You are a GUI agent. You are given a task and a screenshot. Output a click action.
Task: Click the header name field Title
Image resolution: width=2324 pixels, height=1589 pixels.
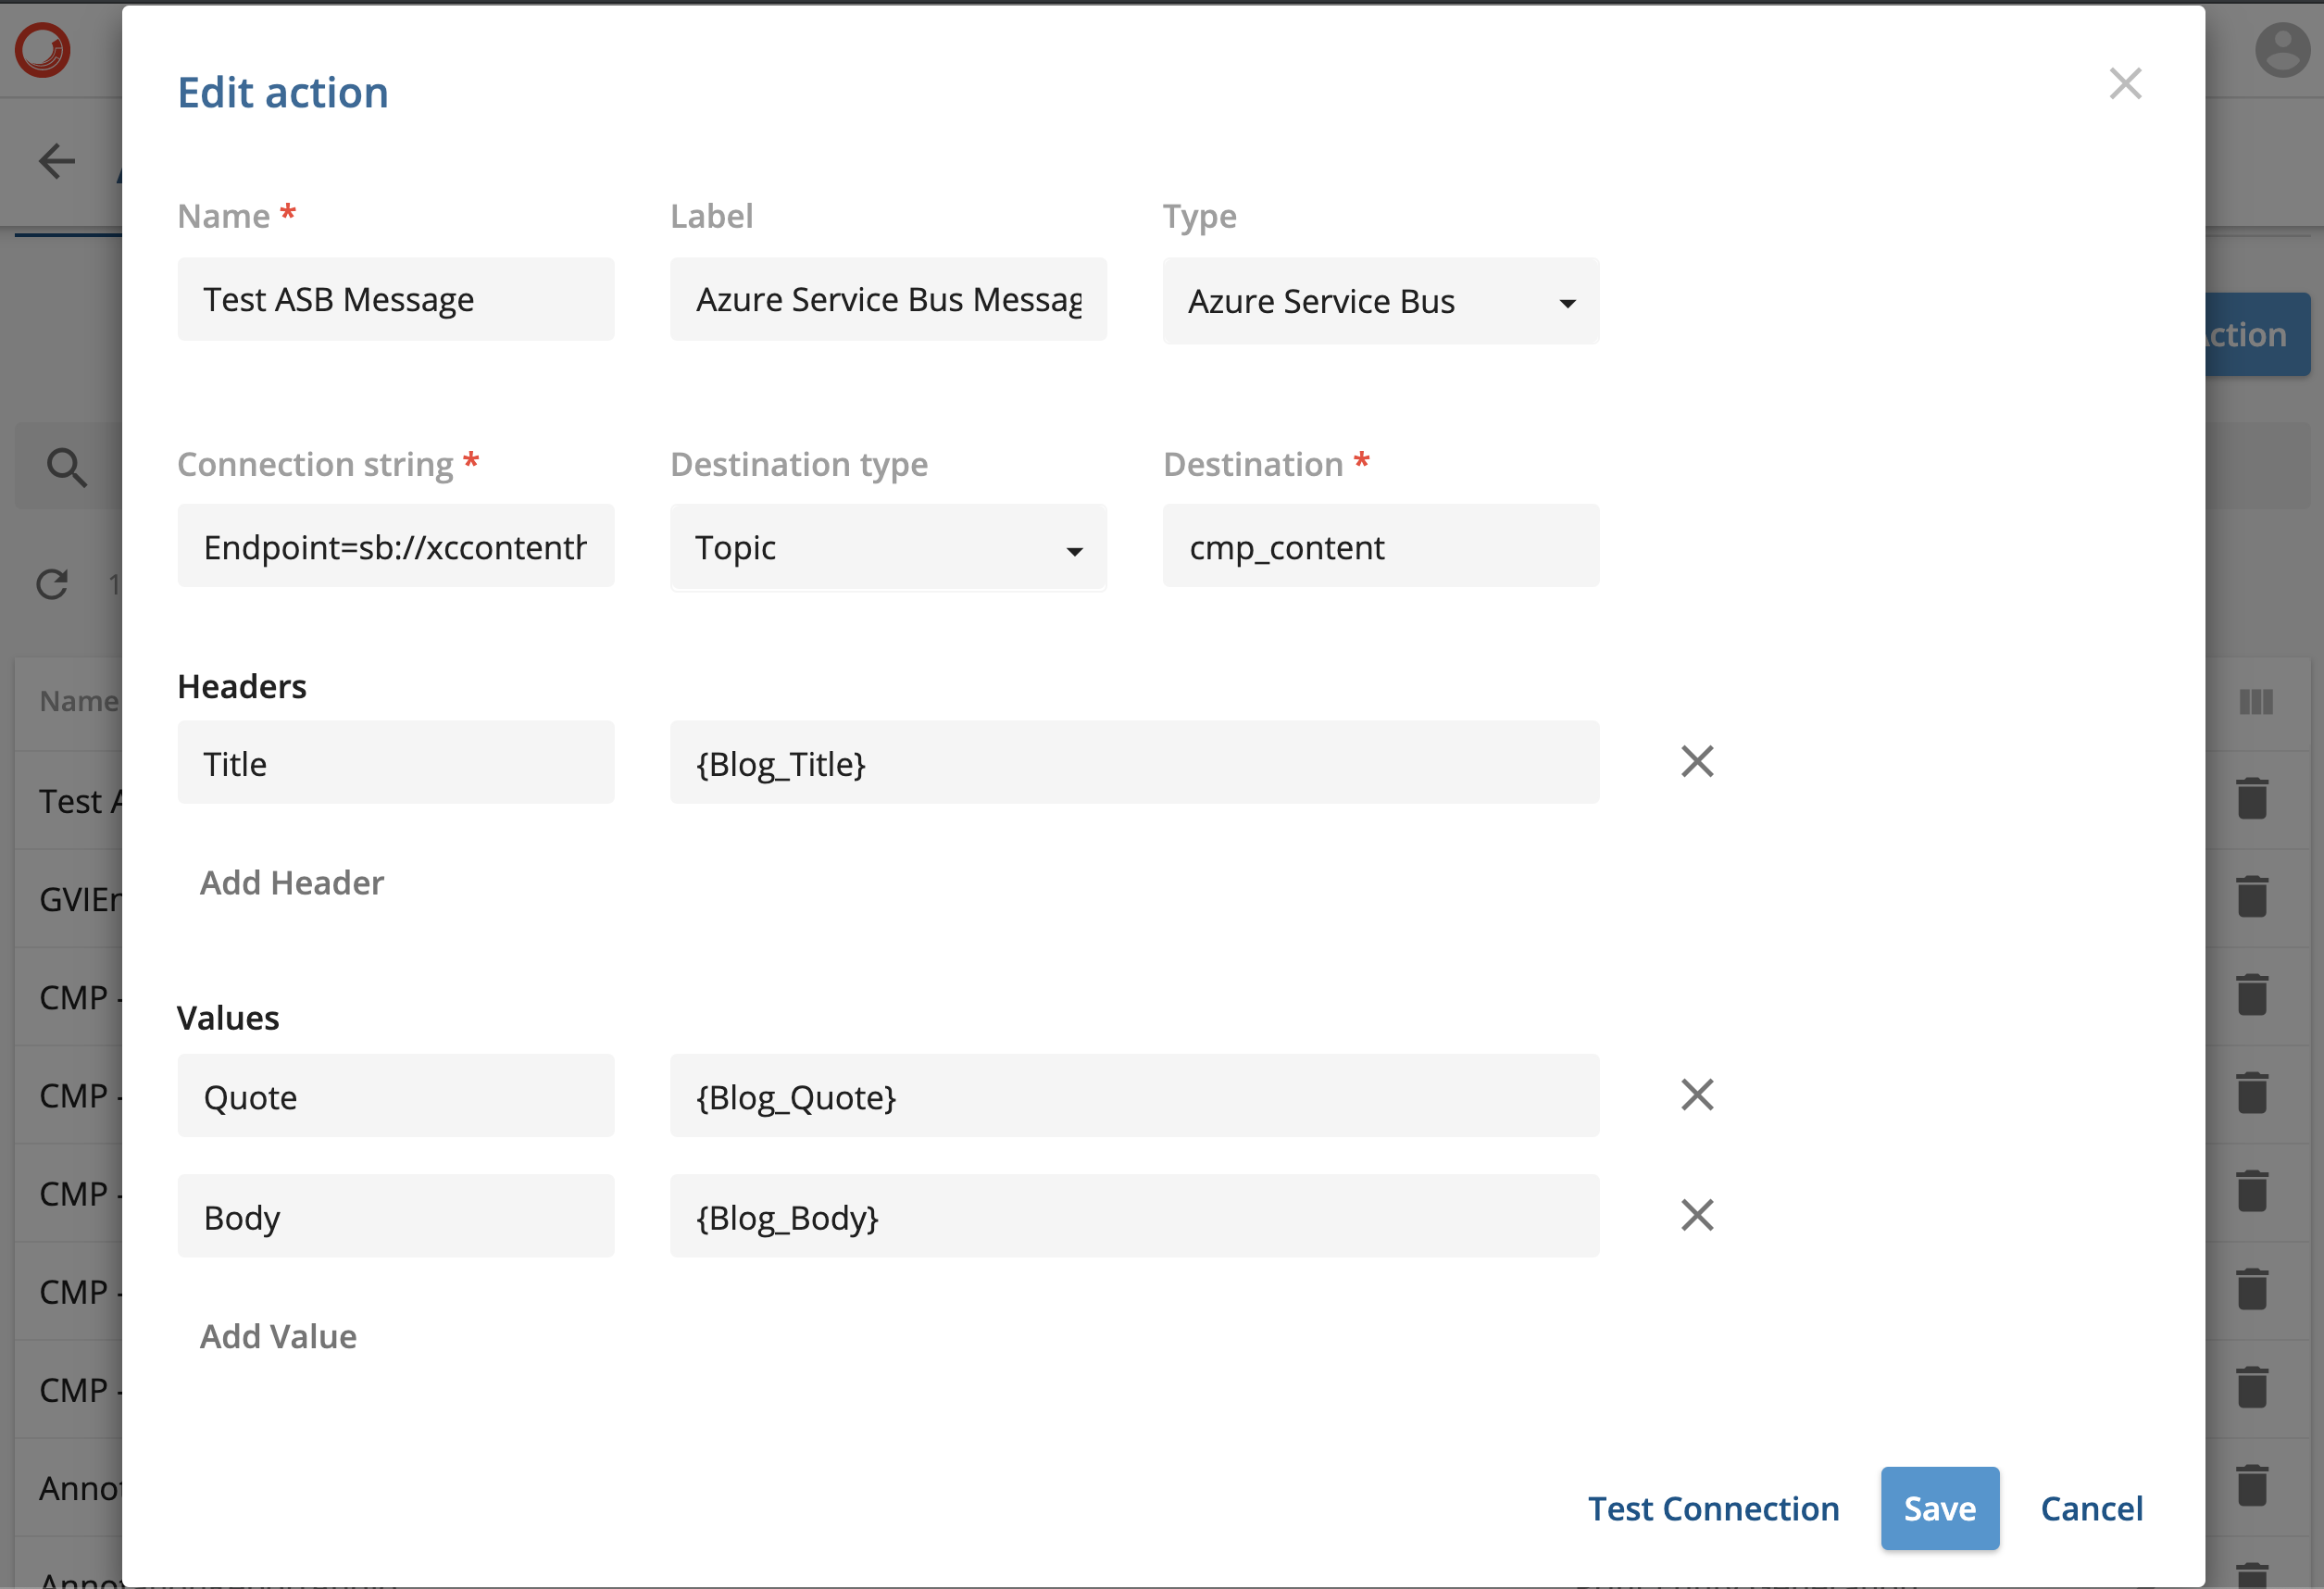396,762
